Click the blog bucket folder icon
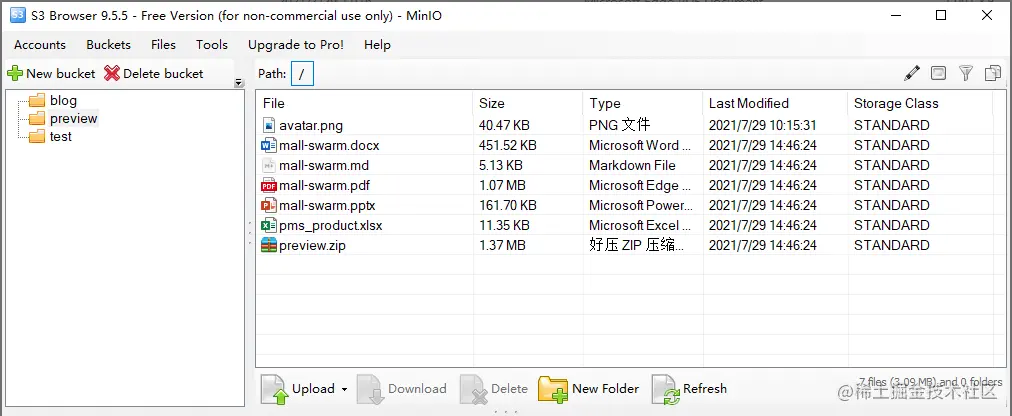 click(x=37, y=101)
